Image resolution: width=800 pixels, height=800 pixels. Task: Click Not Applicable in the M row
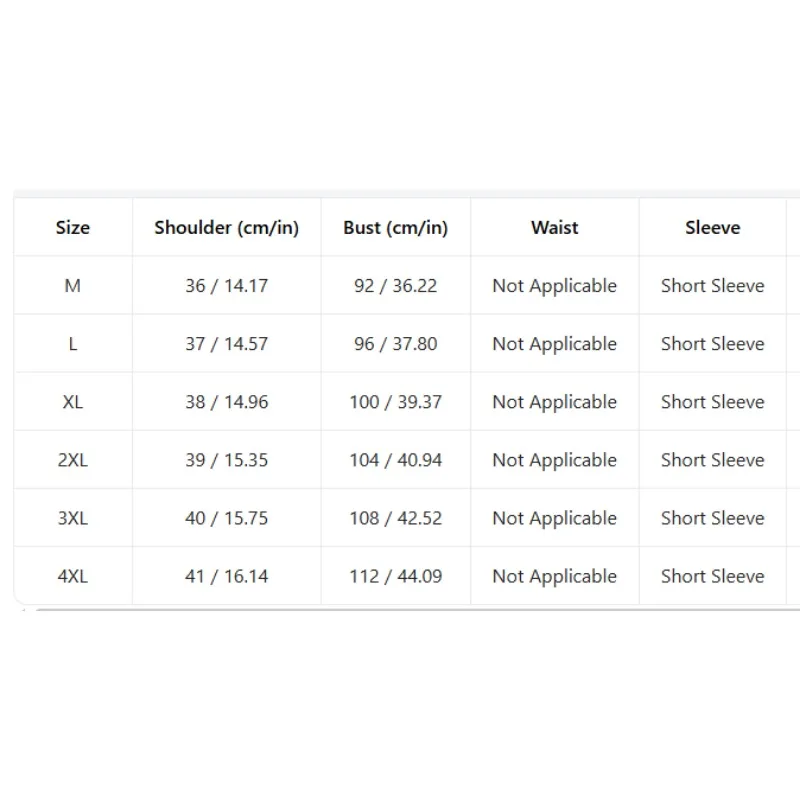pyautogui.click(x=555, y=286)
